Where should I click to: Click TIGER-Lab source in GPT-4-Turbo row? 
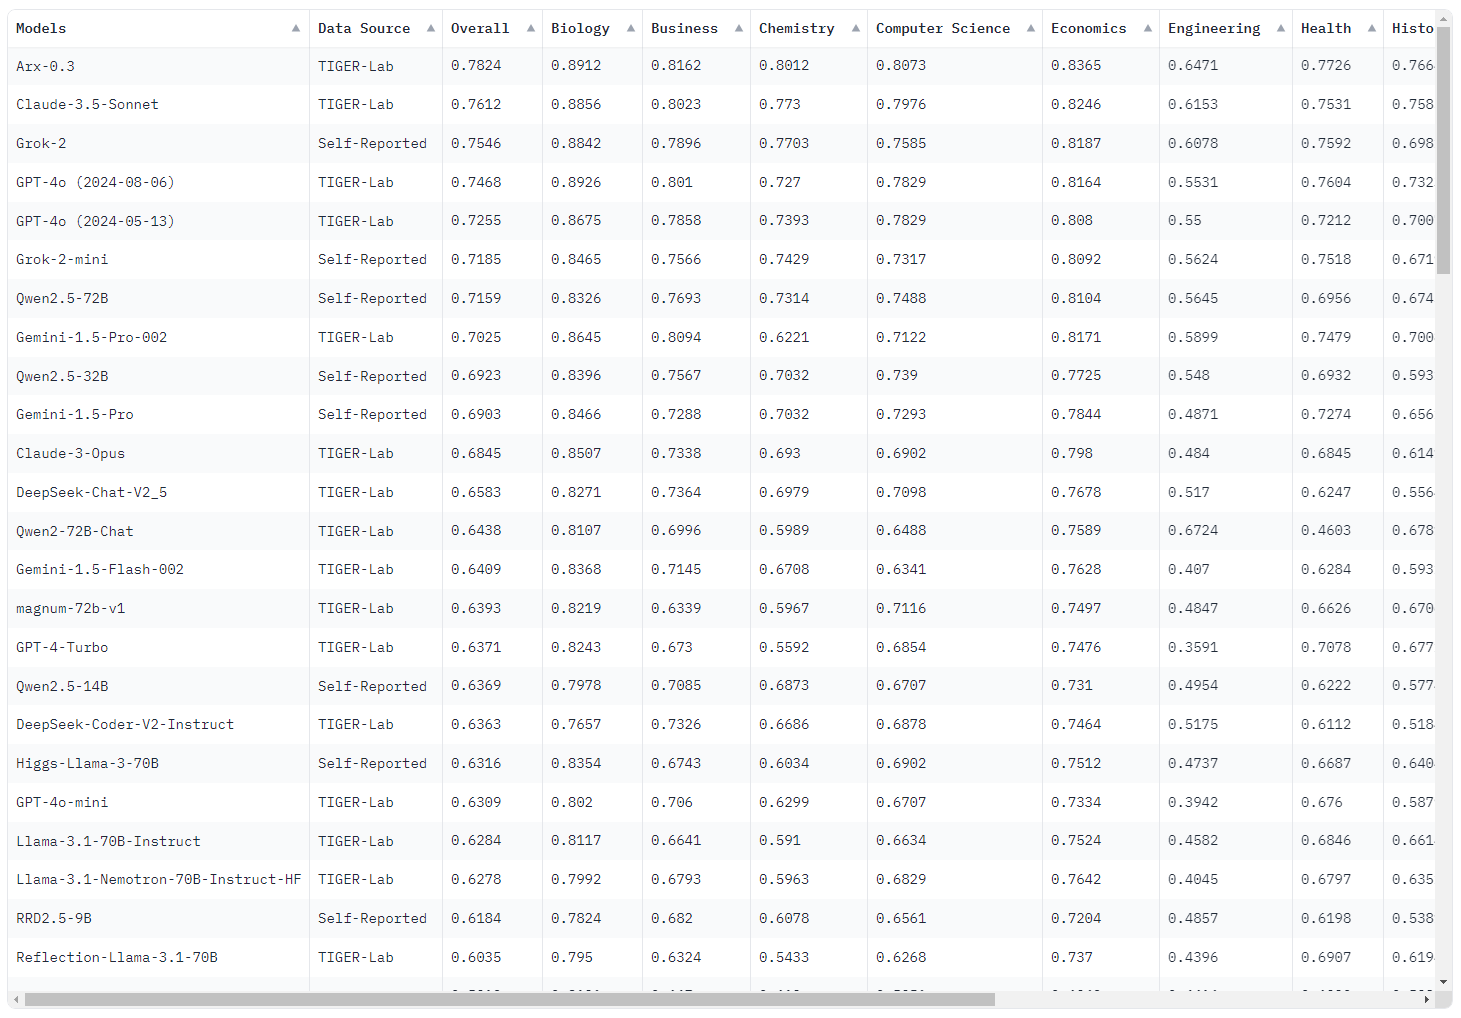click(x=356, y=647)
